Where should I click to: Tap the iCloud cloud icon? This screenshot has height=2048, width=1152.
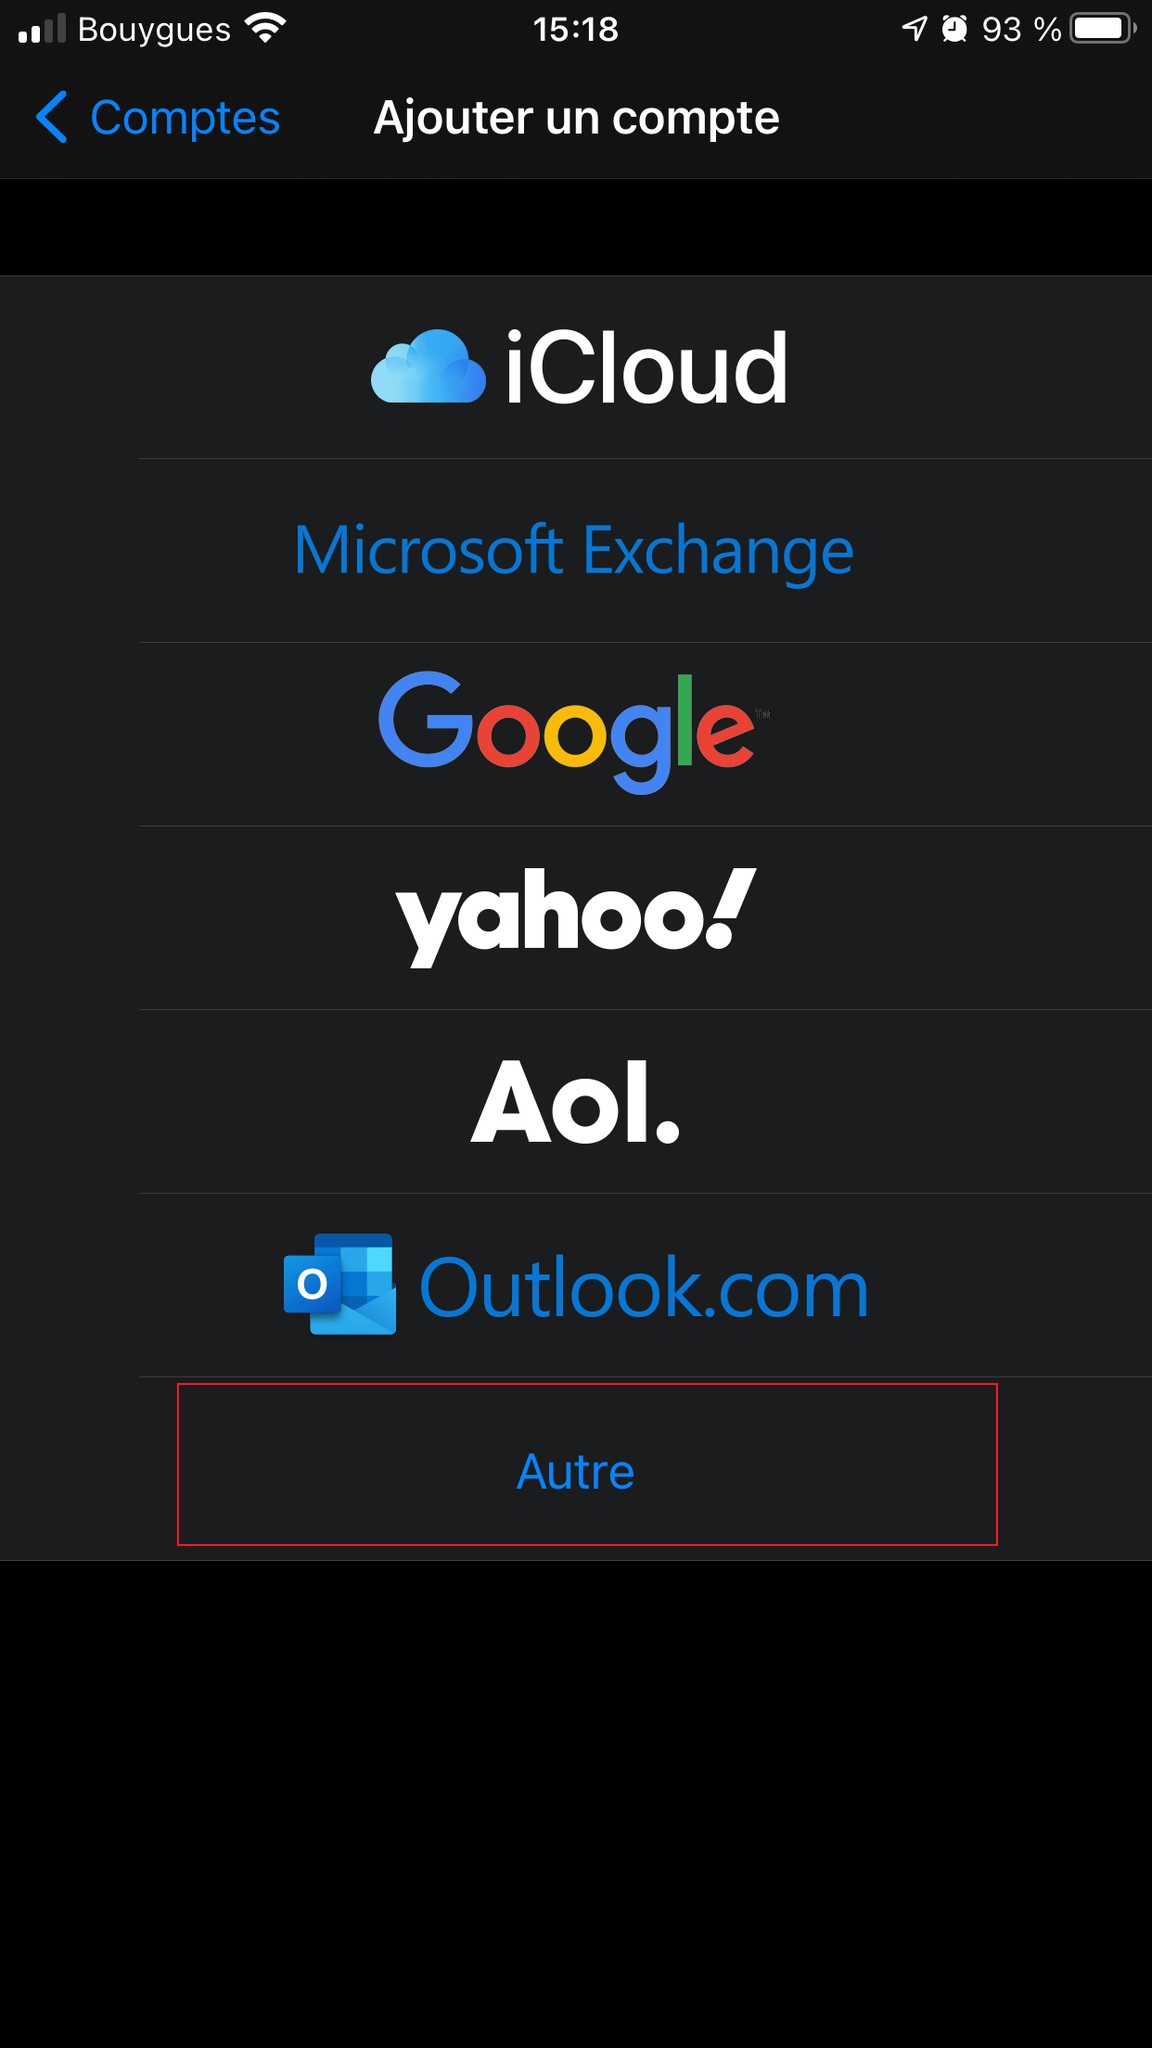point(429,366)
